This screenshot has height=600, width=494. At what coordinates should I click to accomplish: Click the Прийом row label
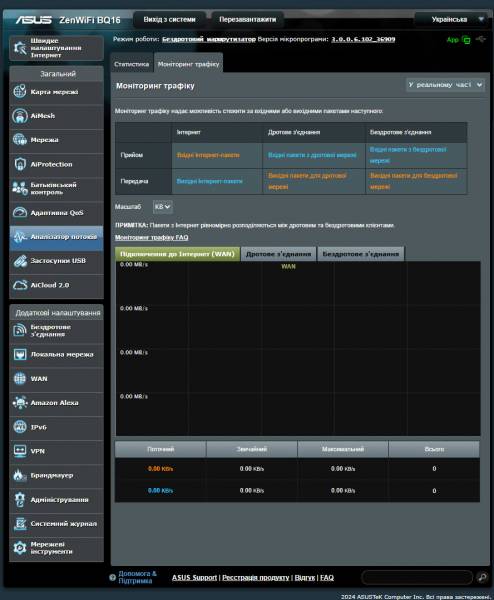(x=132, y=155)
